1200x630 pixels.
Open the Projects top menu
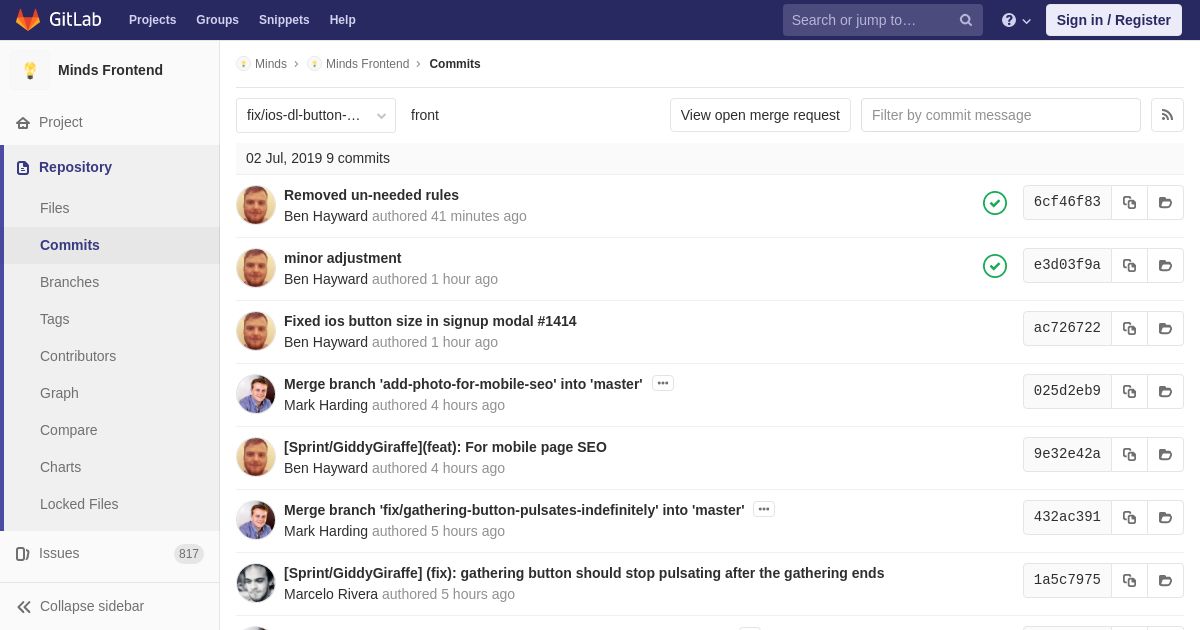tap(152, 20)
